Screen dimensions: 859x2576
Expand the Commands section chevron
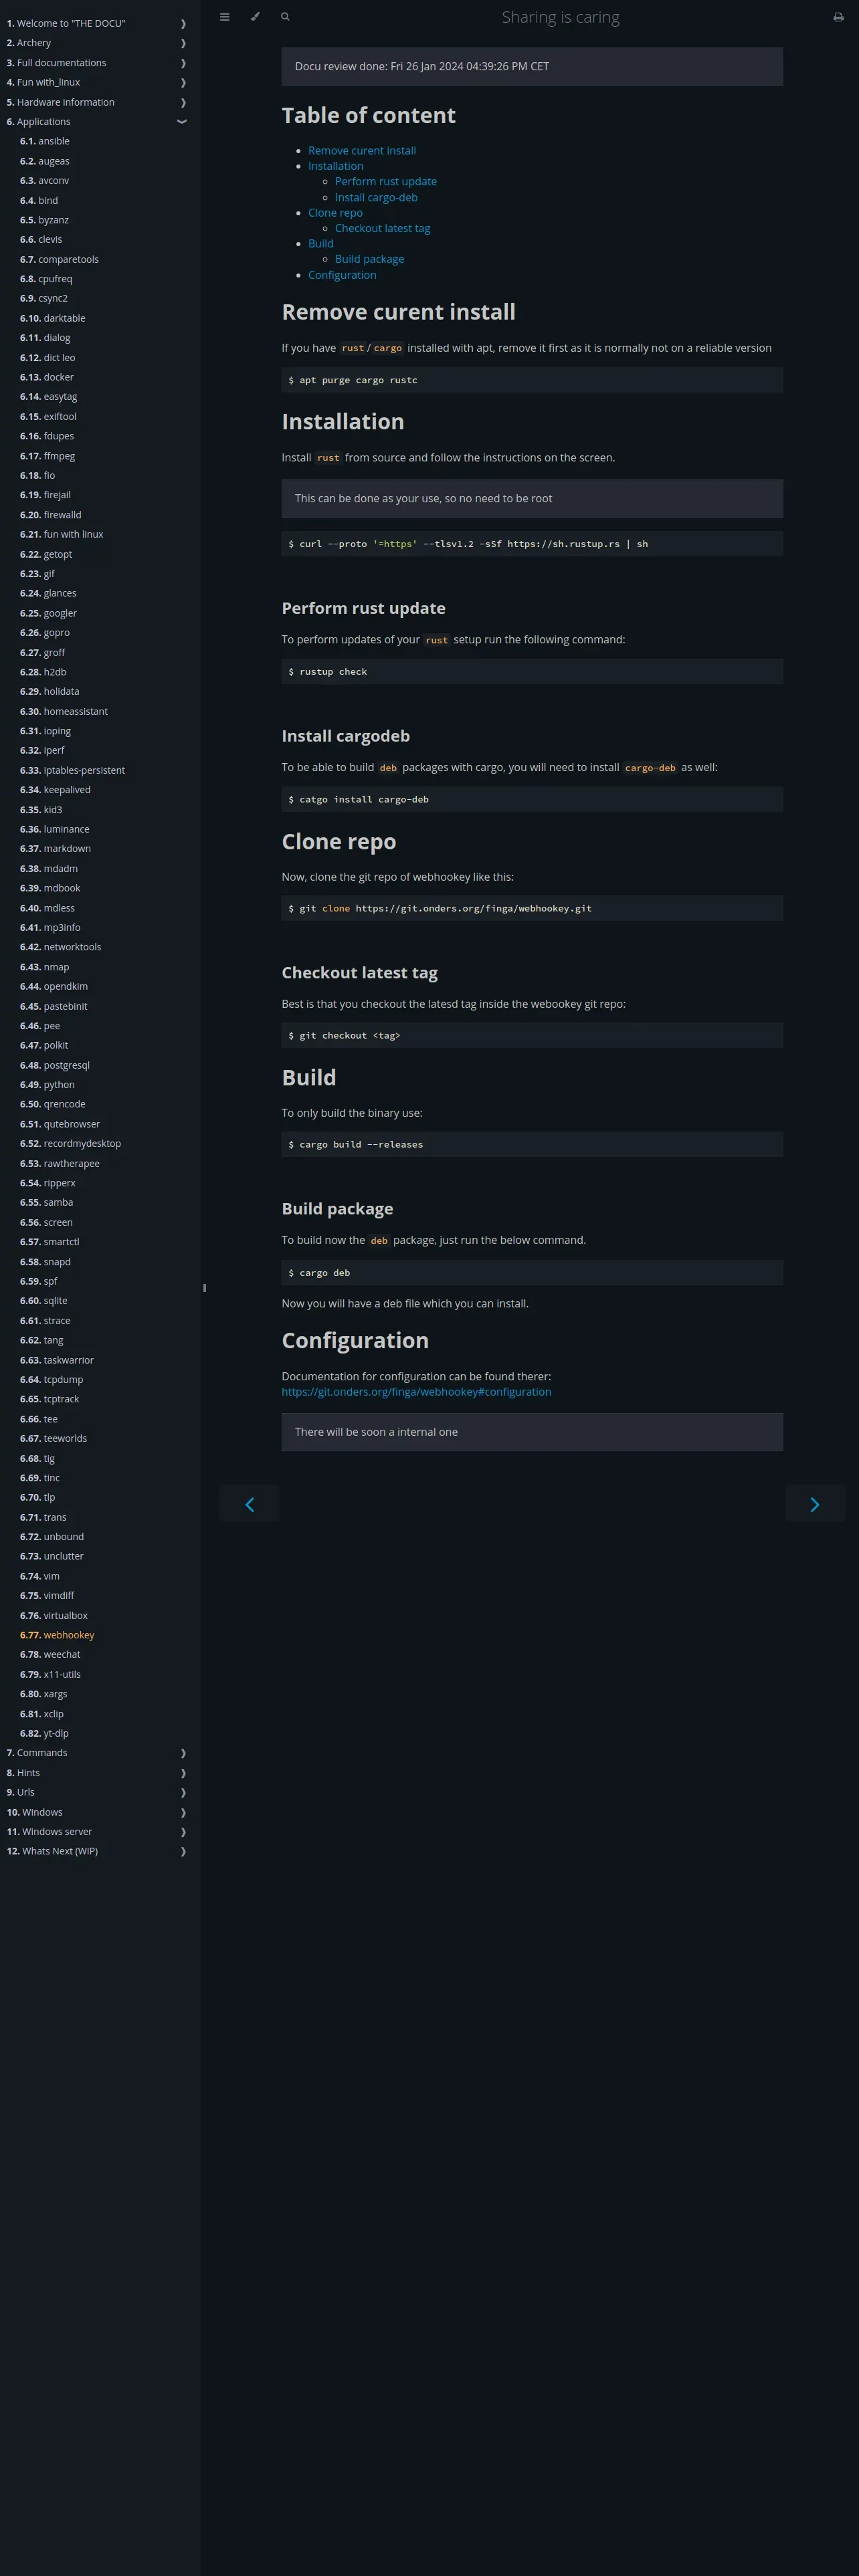[x=183, y=1753]
